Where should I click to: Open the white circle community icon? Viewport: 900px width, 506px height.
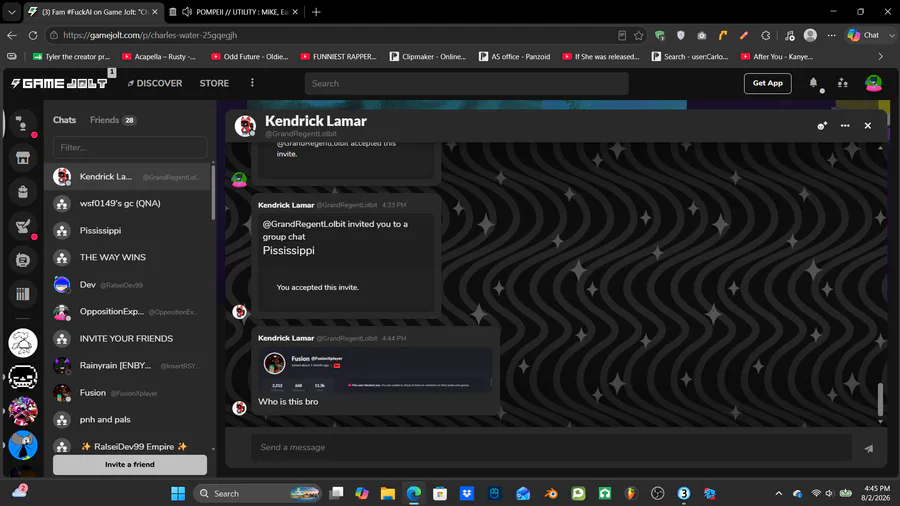(x=23, y=343)
